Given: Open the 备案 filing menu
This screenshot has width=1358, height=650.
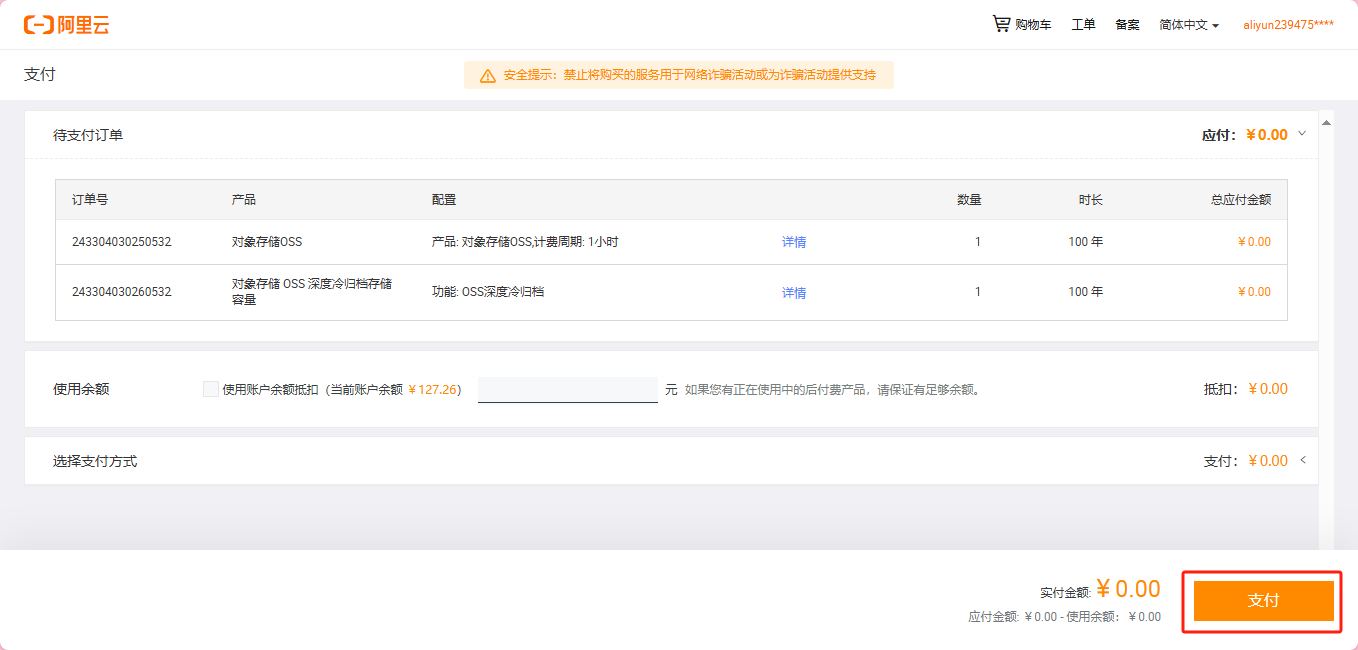Looking at the screenshot, I should (x=1127, y=25).
